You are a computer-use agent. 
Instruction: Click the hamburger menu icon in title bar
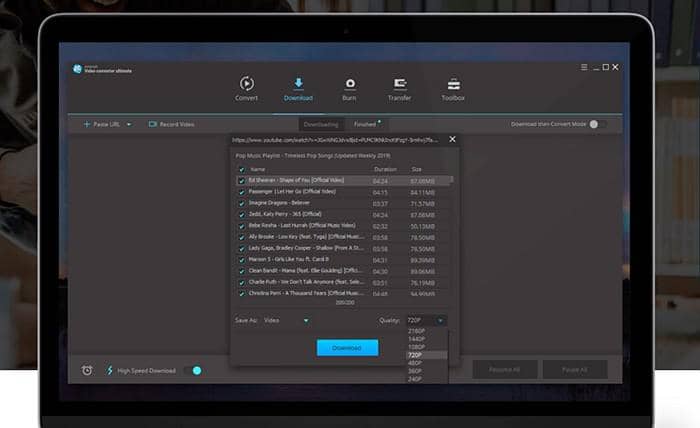tap(584, 67)
